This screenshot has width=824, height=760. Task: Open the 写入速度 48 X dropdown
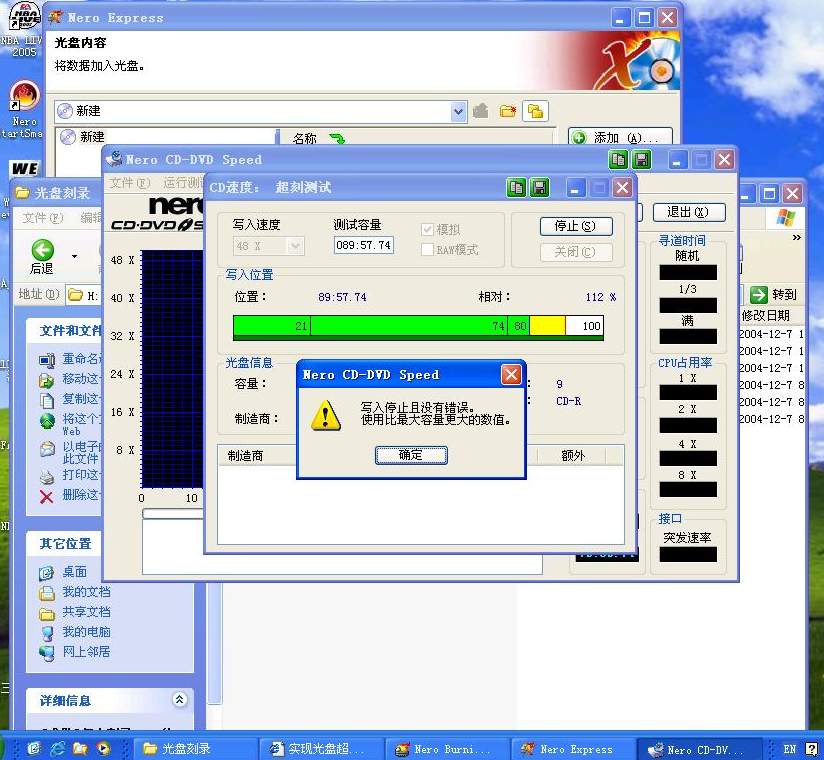click(x=296, y=245)
